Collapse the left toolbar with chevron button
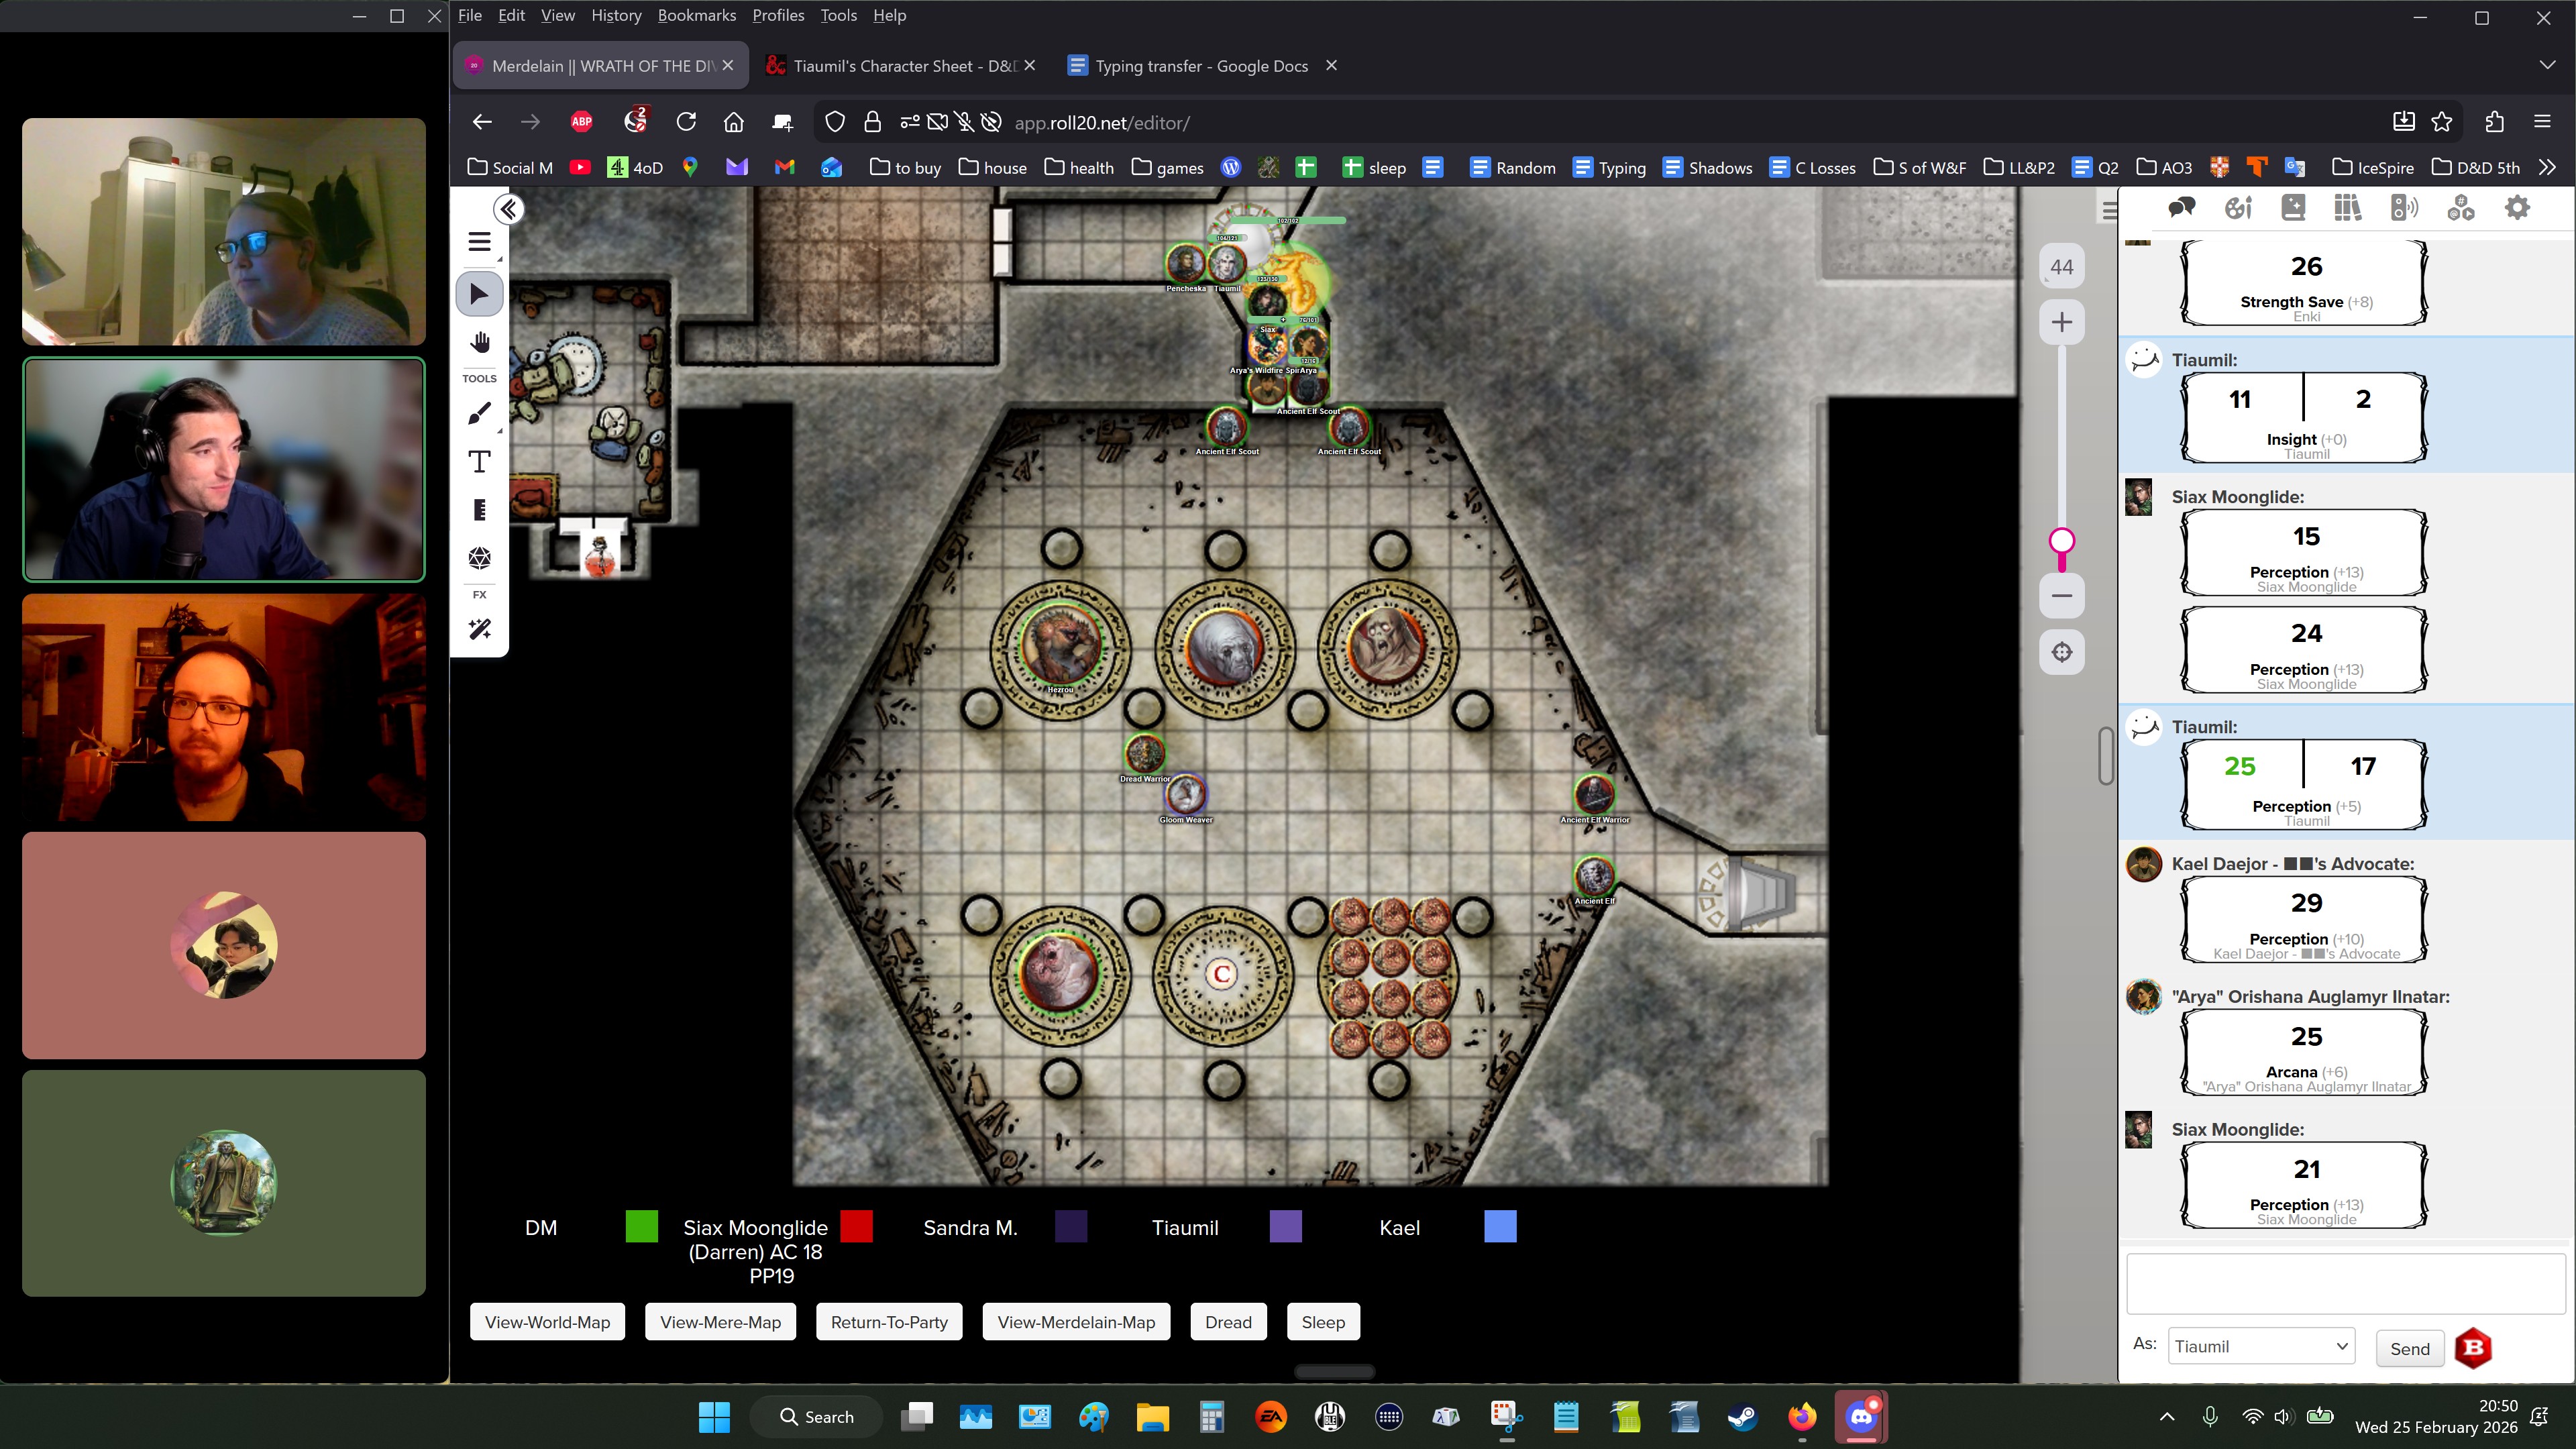 pos(508,209)
